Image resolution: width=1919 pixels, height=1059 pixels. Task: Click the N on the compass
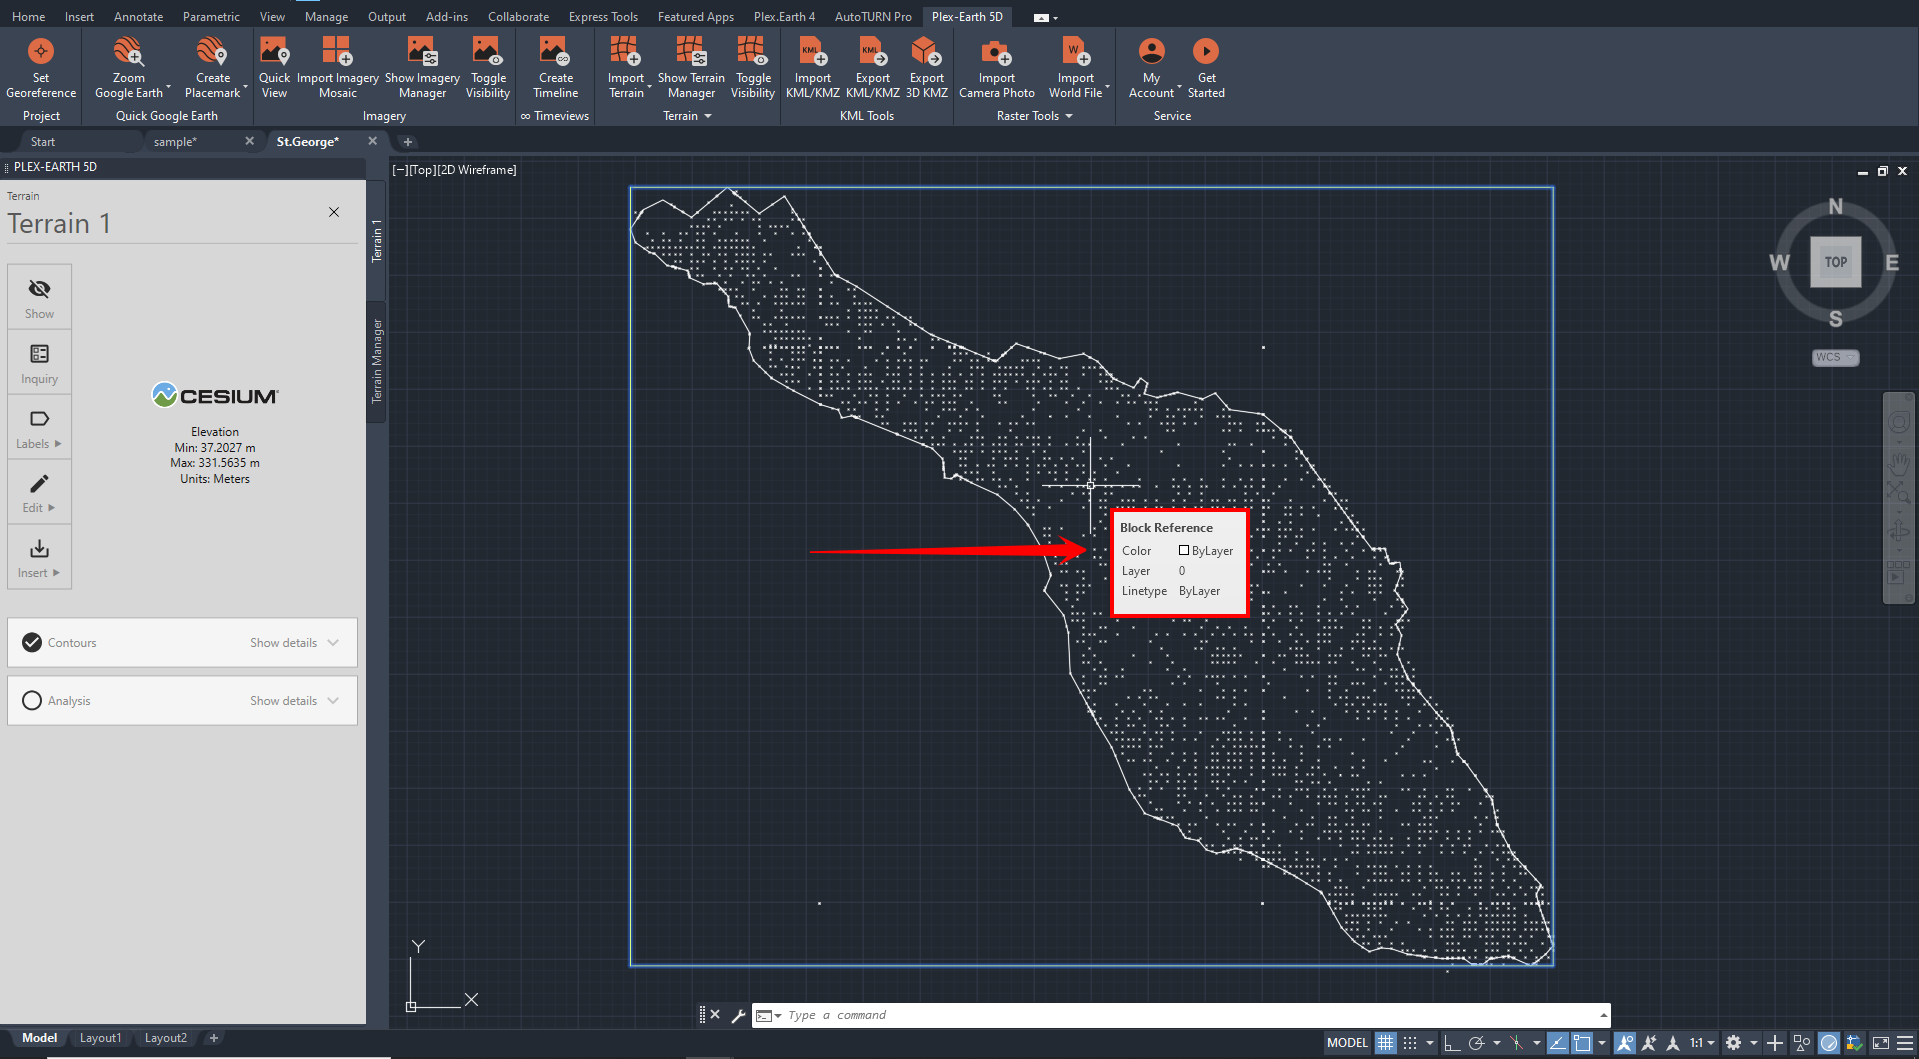[x=1835, y=207]
